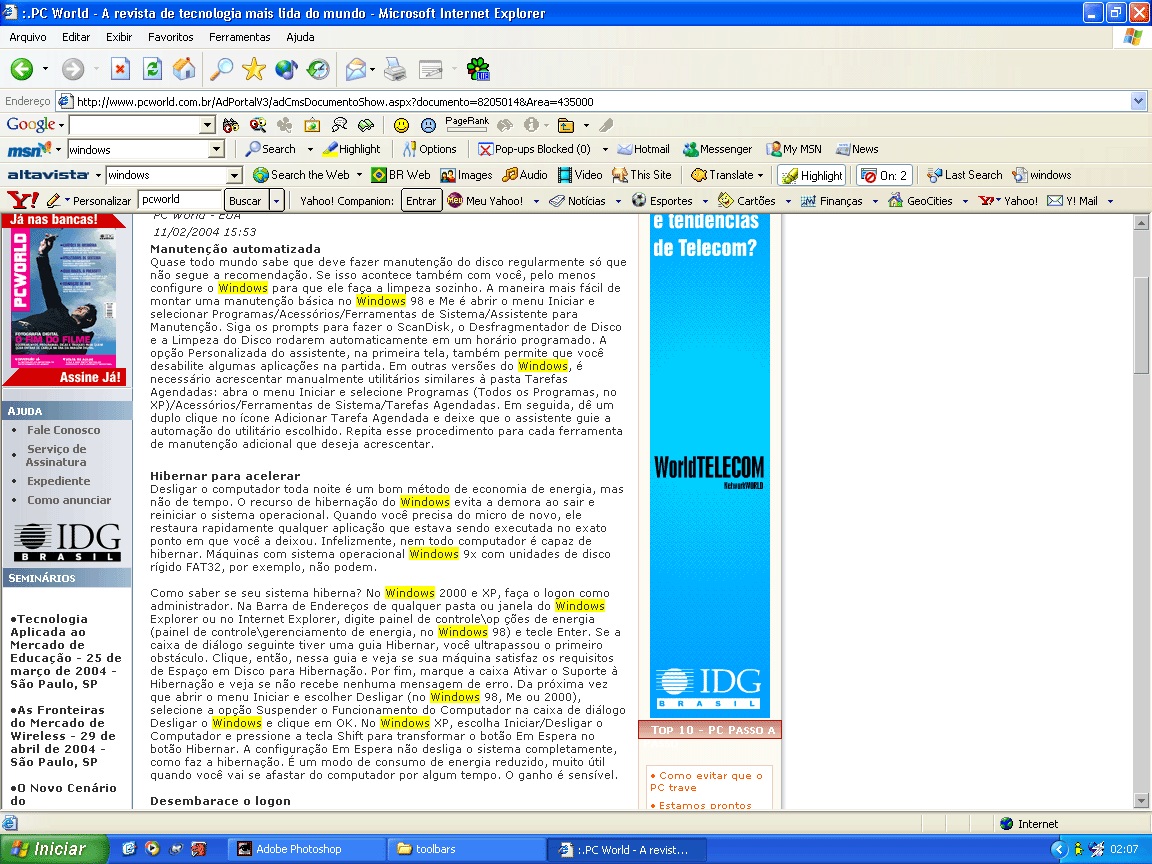The height and width of the screenshot is (864, 1152).
Task: Open the Favoritos menu
Action: pos(170,37)
